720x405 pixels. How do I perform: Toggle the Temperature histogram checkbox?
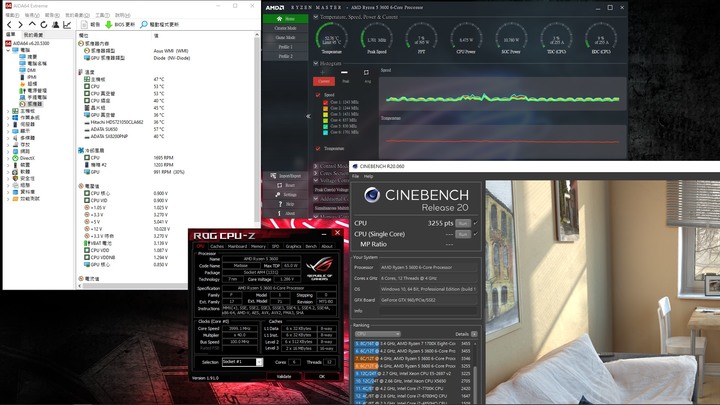pyautogui.click(x=318, y=148)
